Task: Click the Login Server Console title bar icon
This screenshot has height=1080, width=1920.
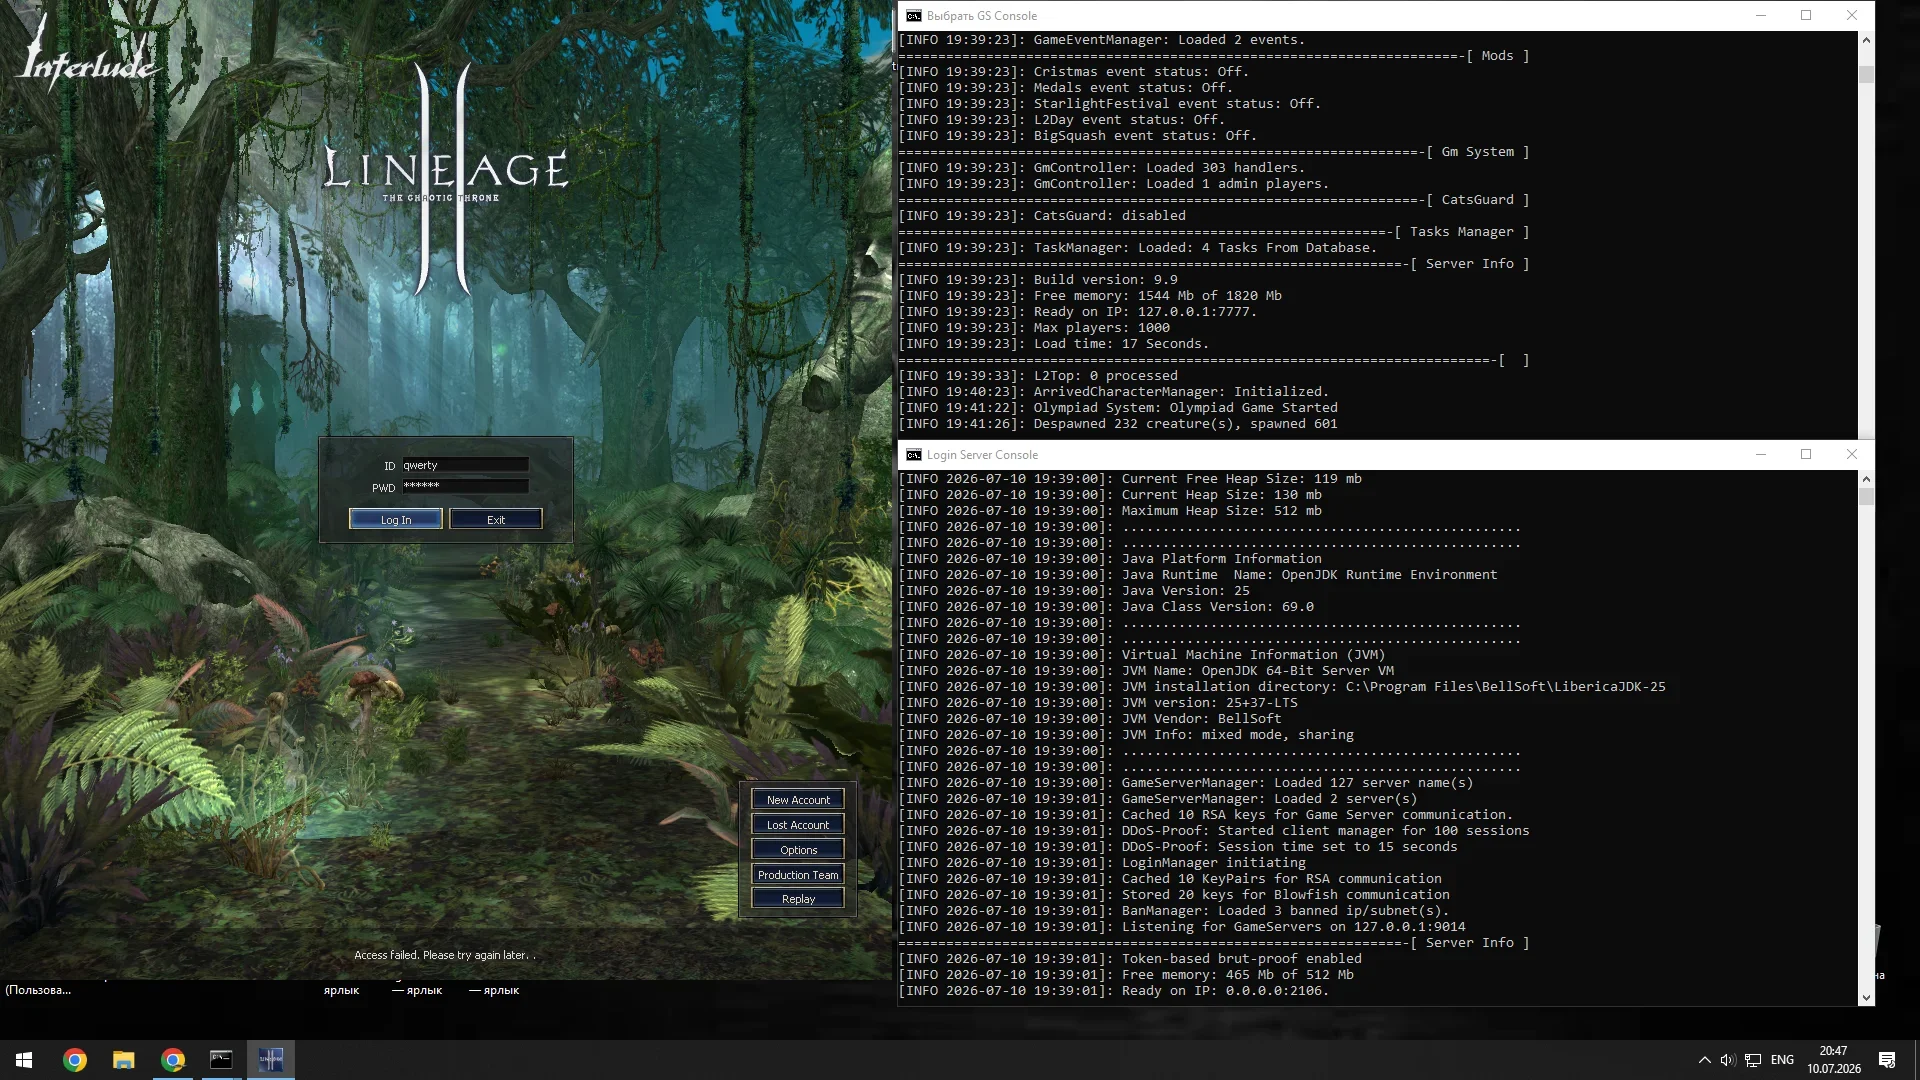Action: 913,455
